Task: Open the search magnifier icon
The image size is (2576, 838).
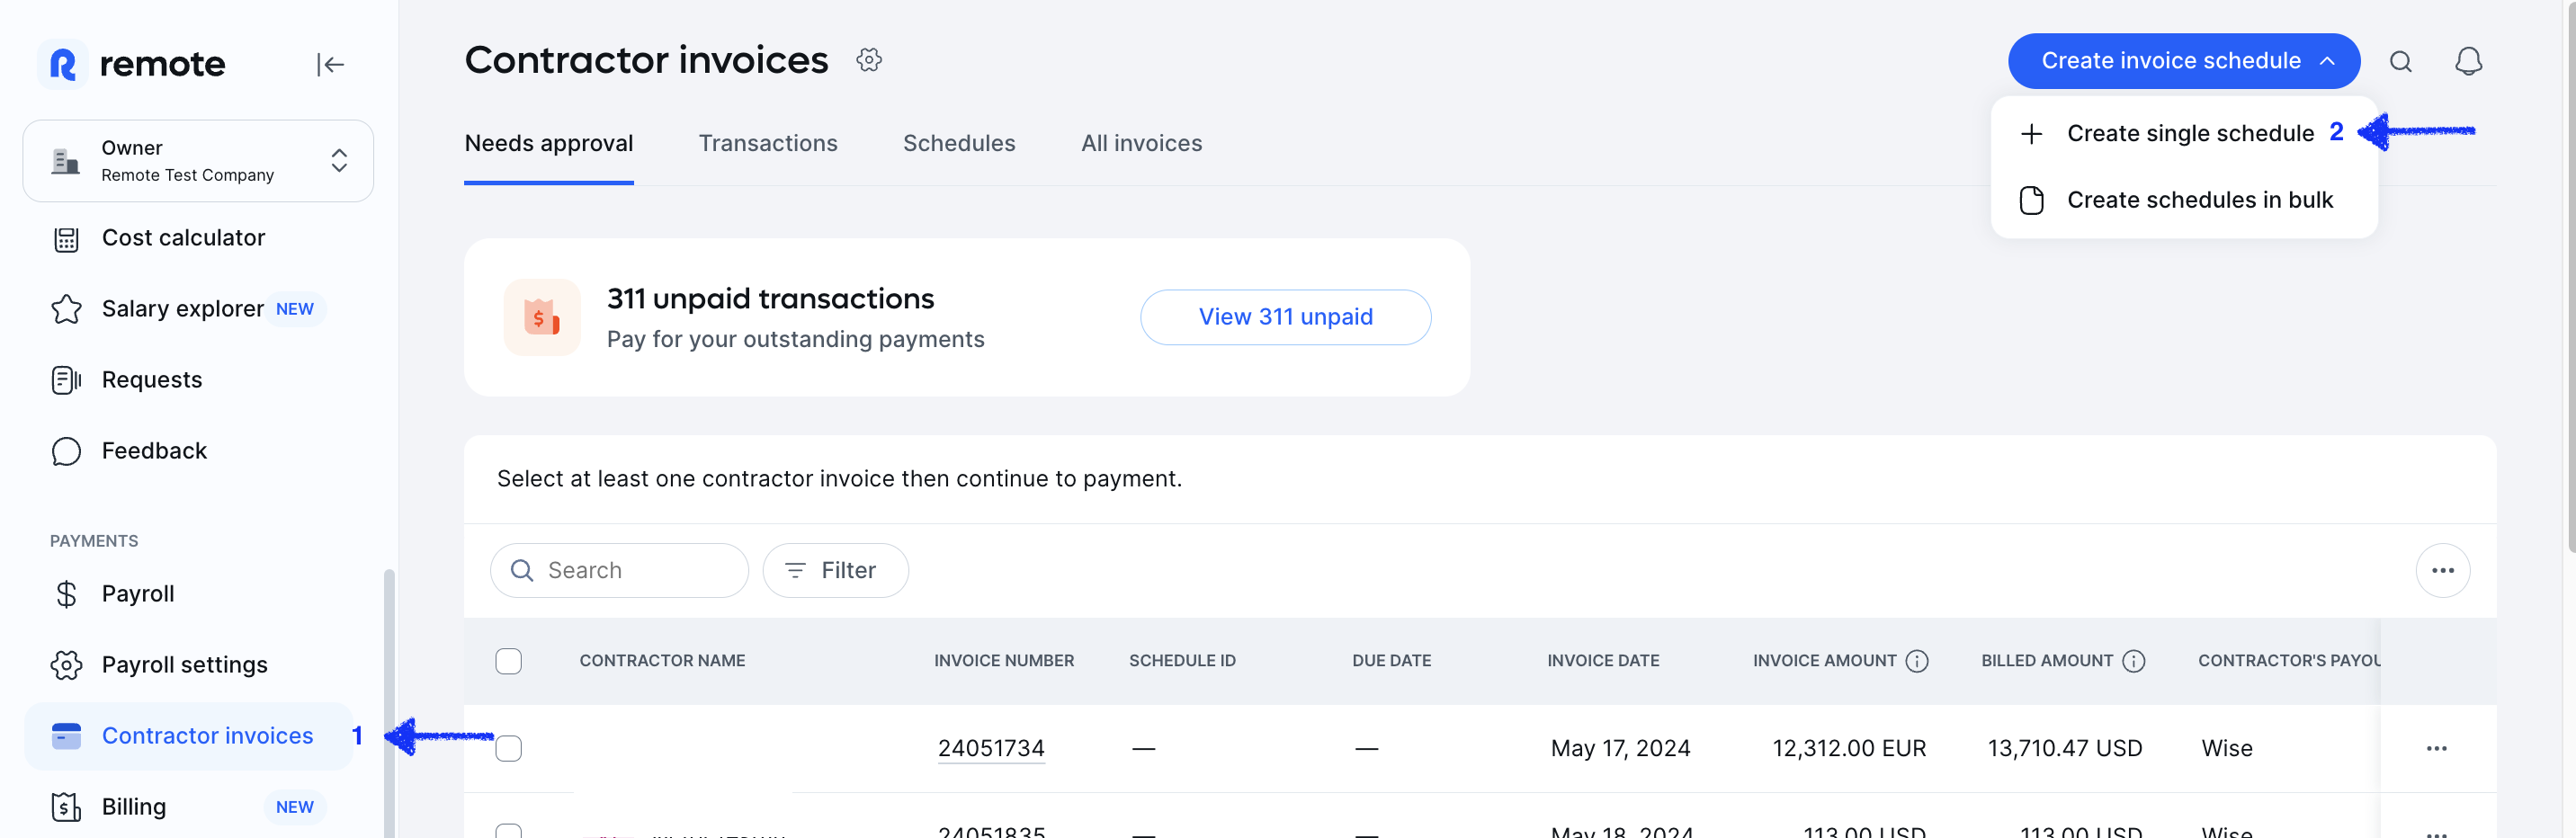Action: click(x=2401, y=61)
